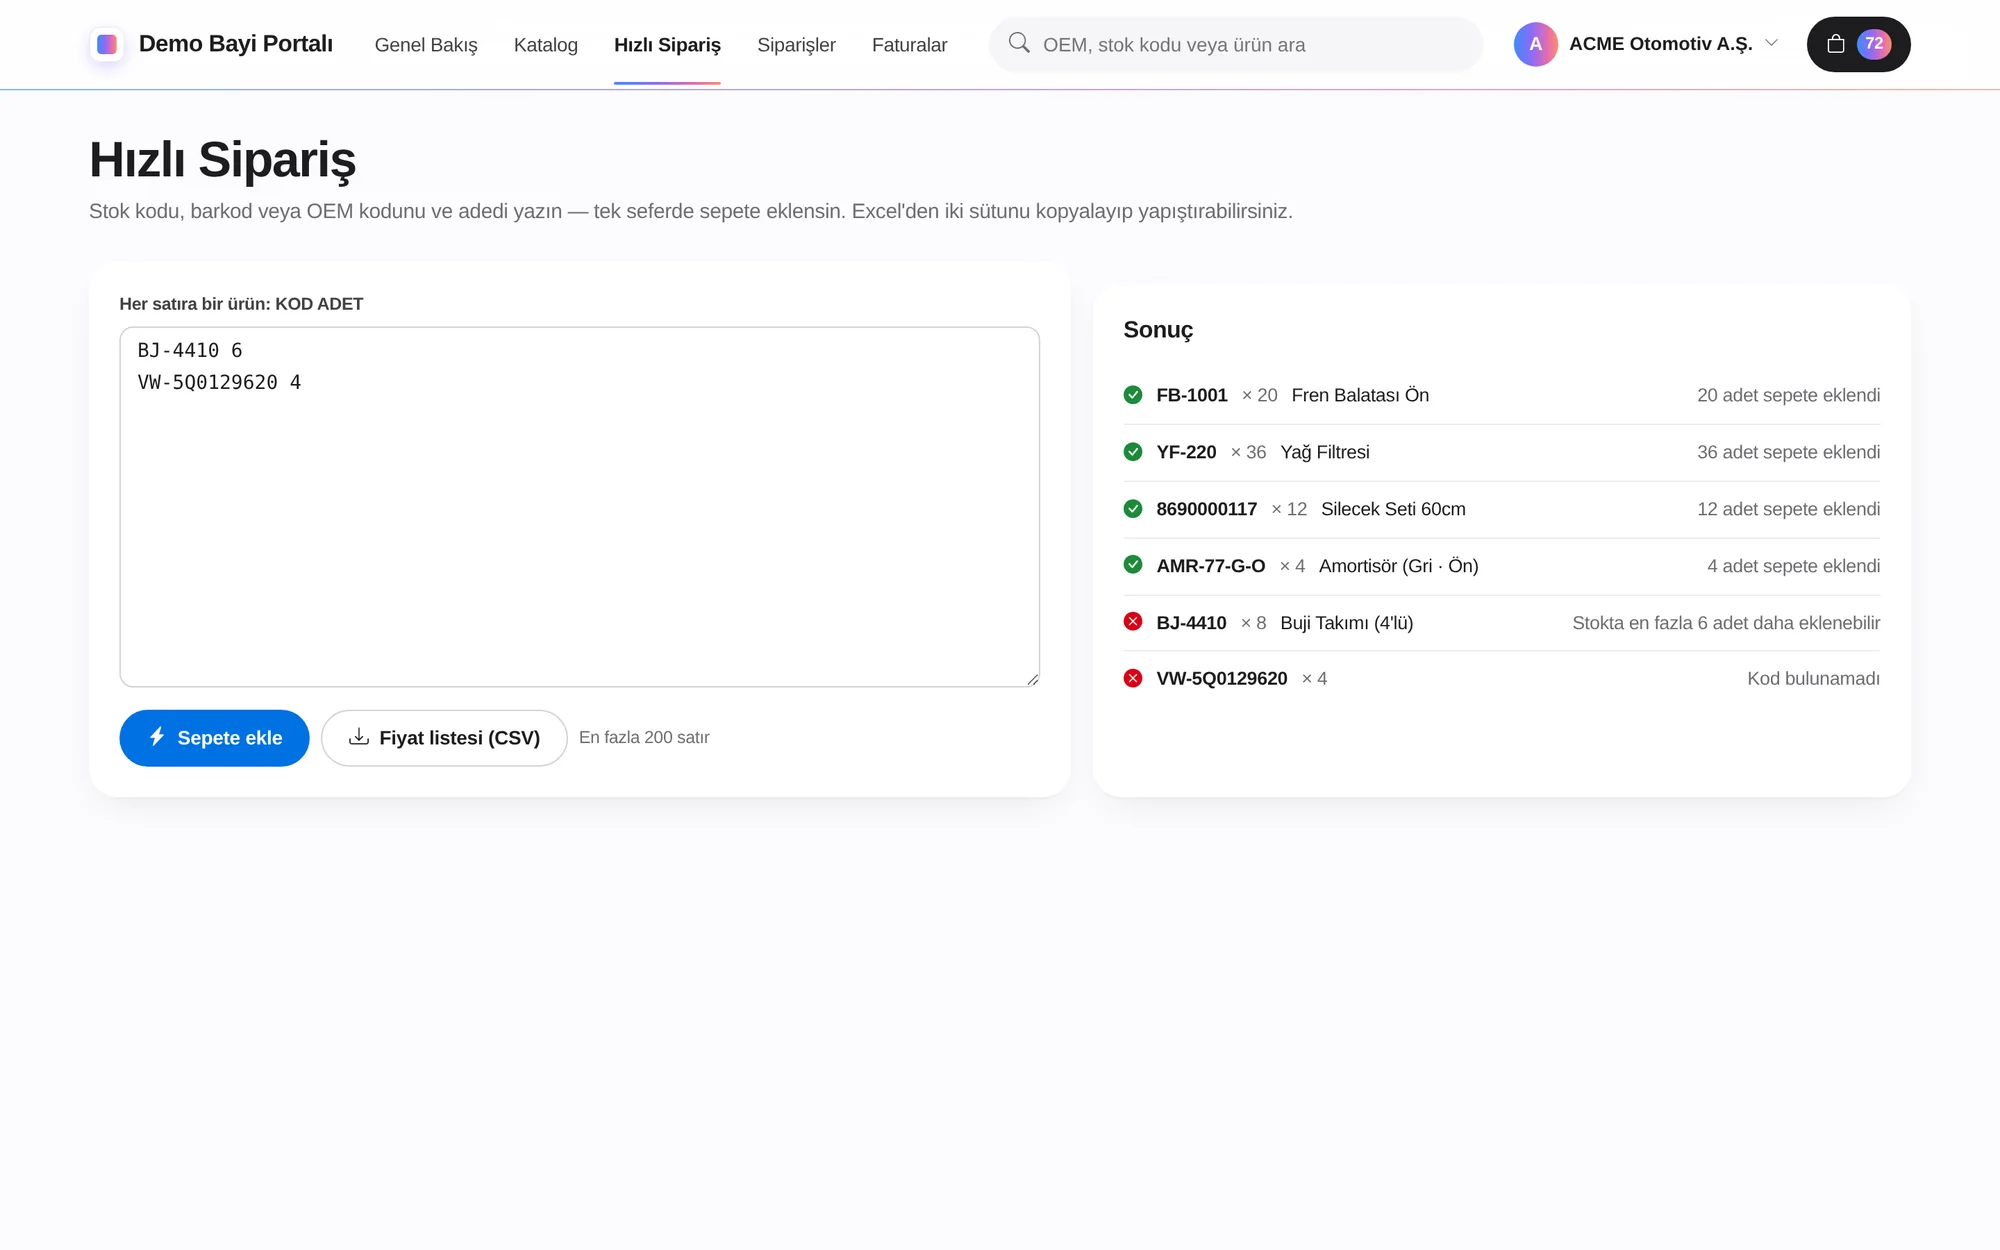Click ACME Otomotiv A.Ş. account name
Viewport: 2000px width, 1250px height.
pos(1660,44)
